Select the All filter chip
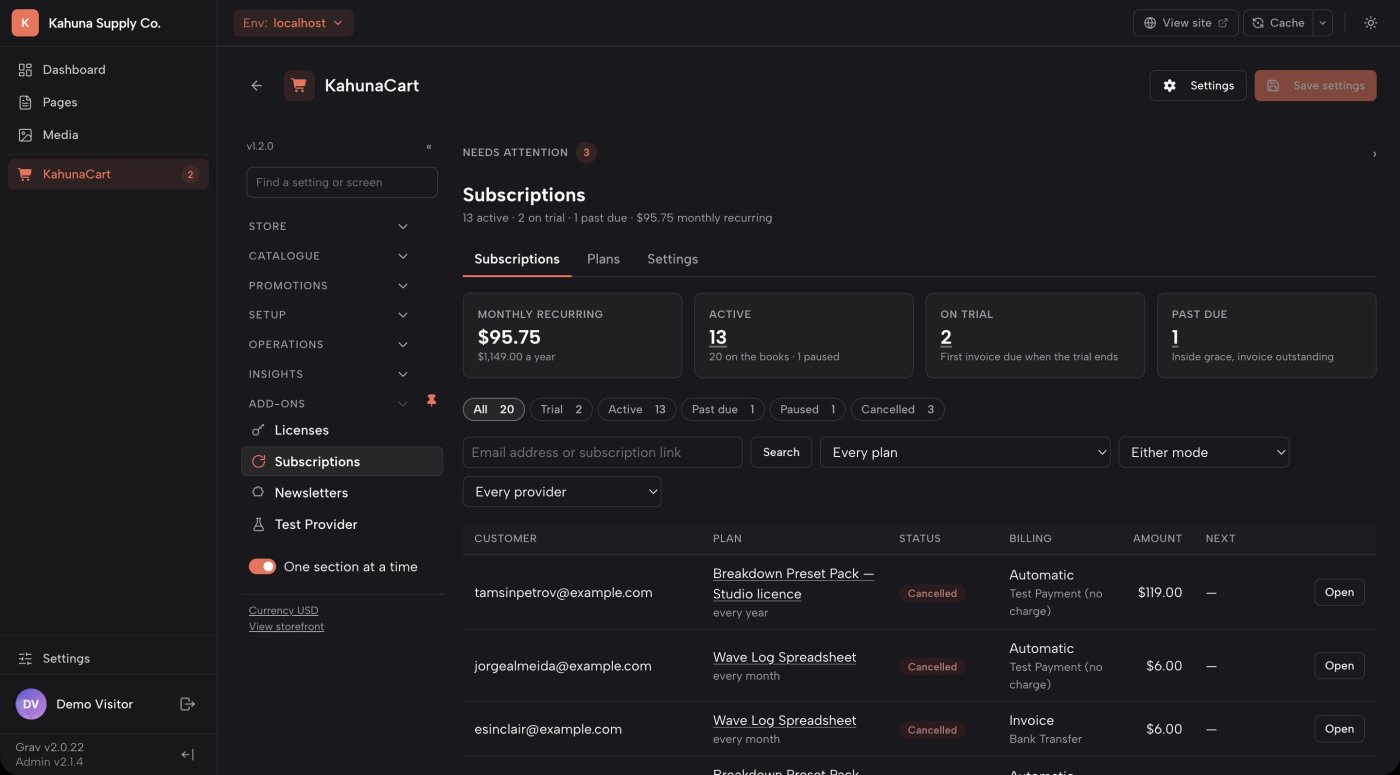The width and height of the screenshot is (1400, 775). tap(494, 410)
